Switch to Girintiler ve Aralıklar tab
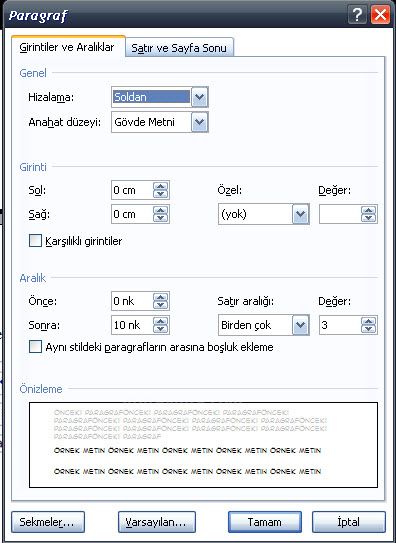This screenshot has height=543, width=396. (x=67, y=47)
